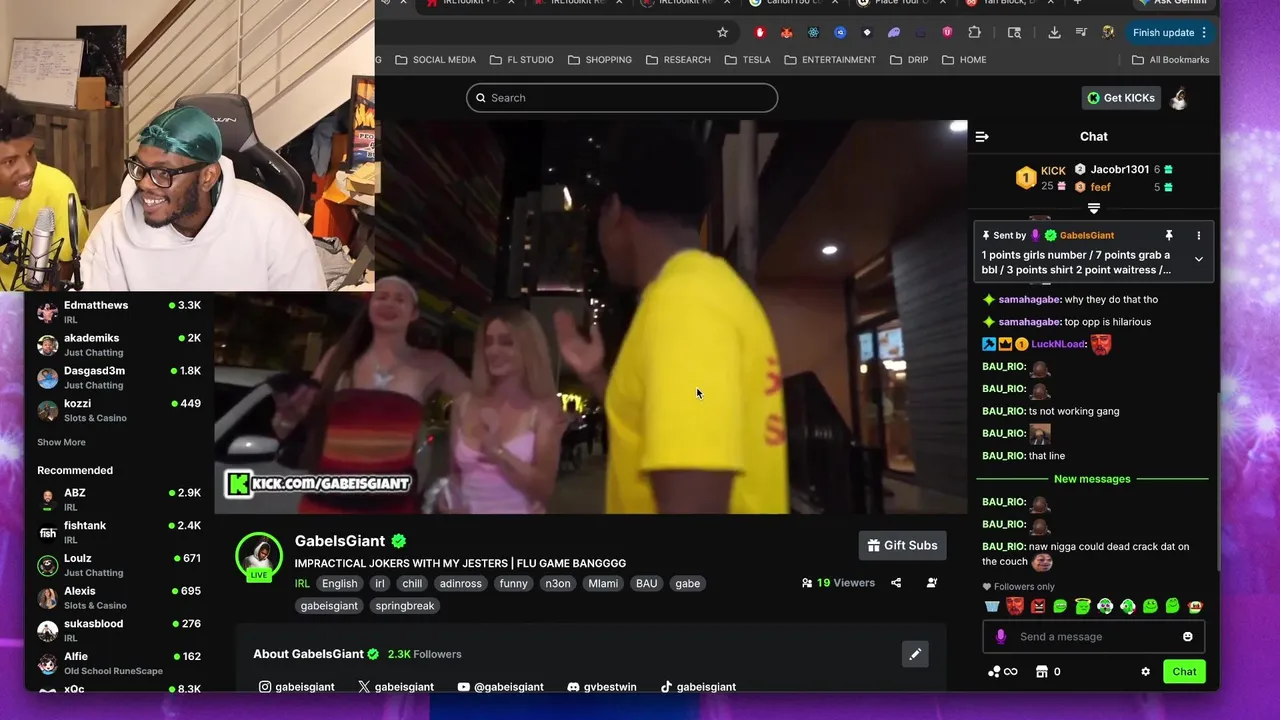
Task: Jump to New messages in chat
Action: 1092,479
